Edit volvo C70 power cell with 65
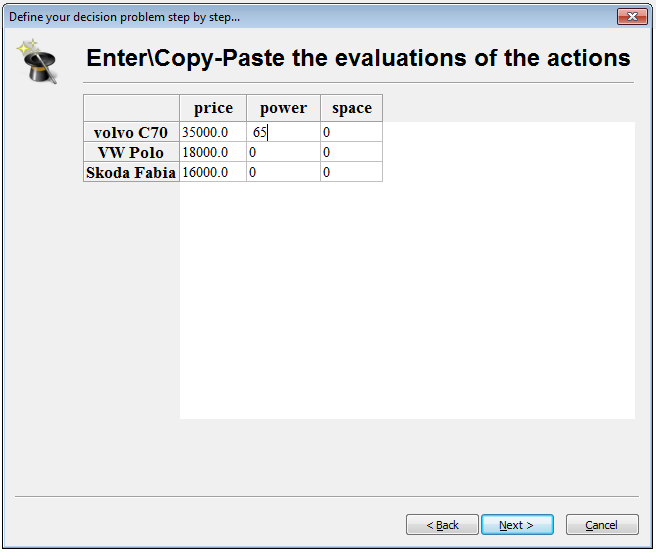656x553 pixels. (283, 132)
